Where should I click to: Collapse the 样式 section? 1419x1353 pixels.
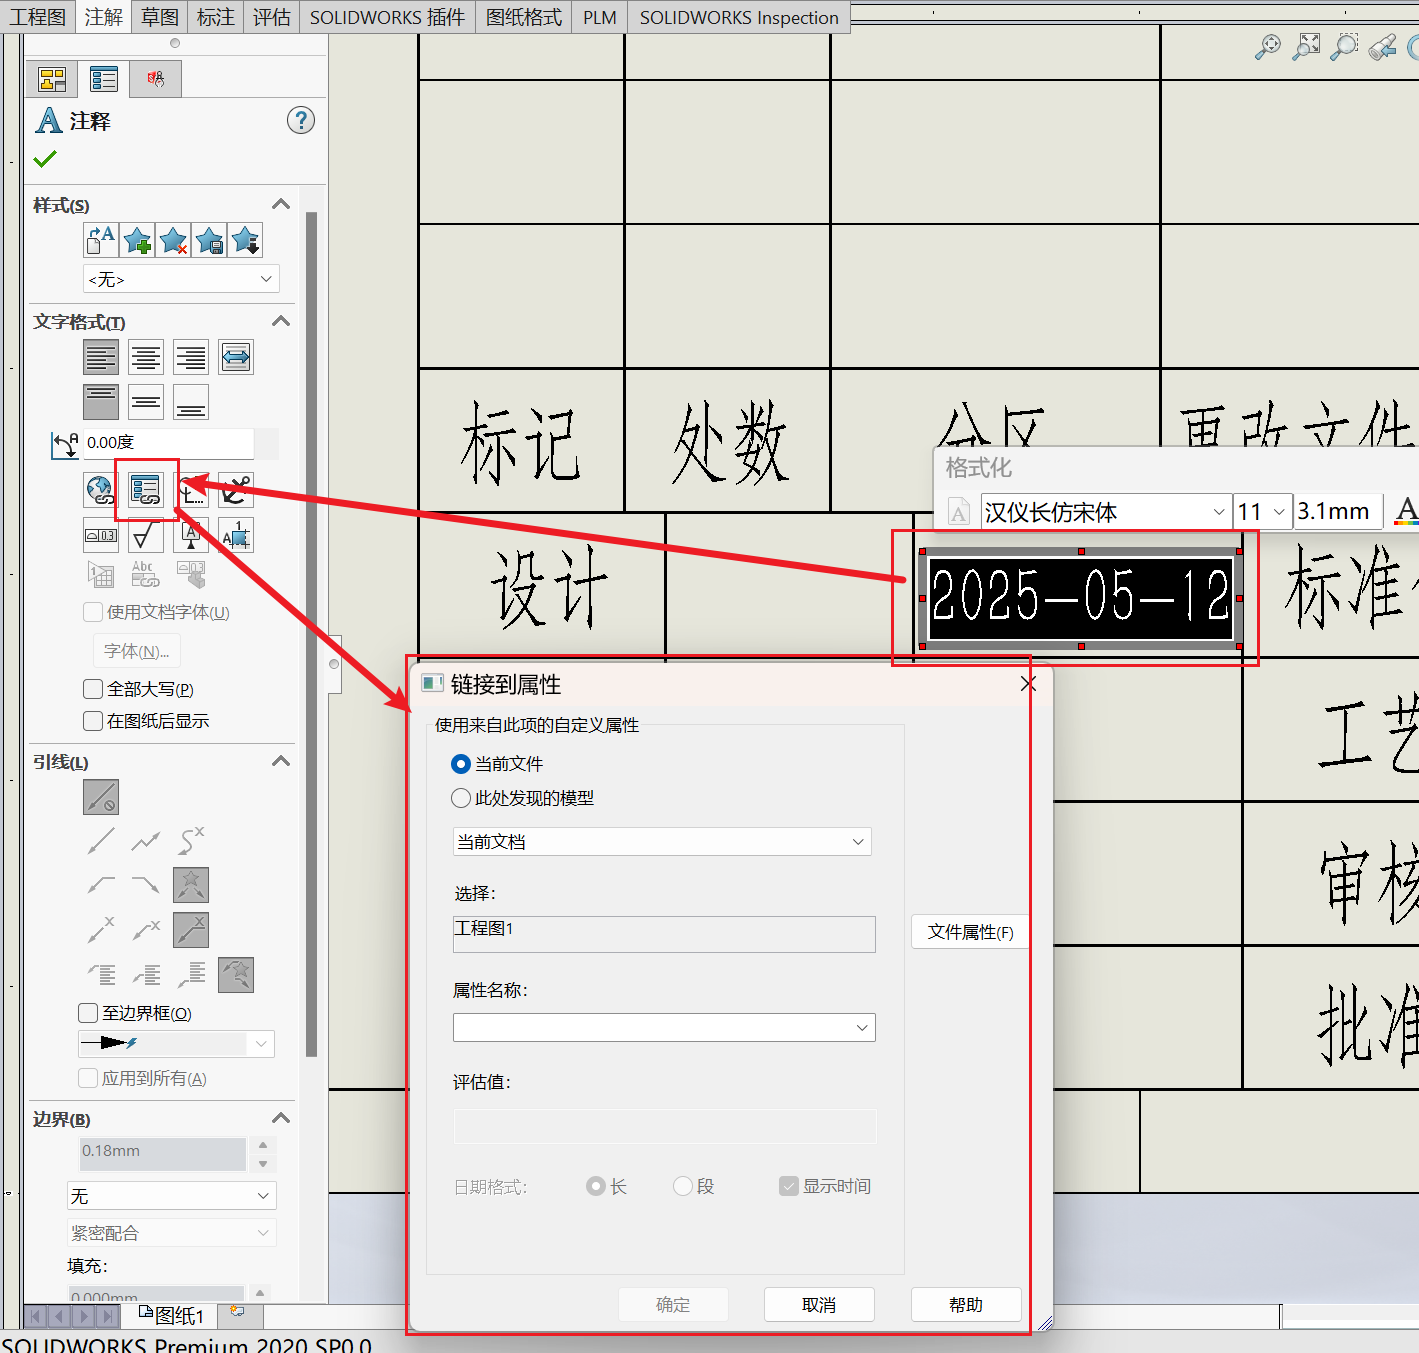click(281, 204)
